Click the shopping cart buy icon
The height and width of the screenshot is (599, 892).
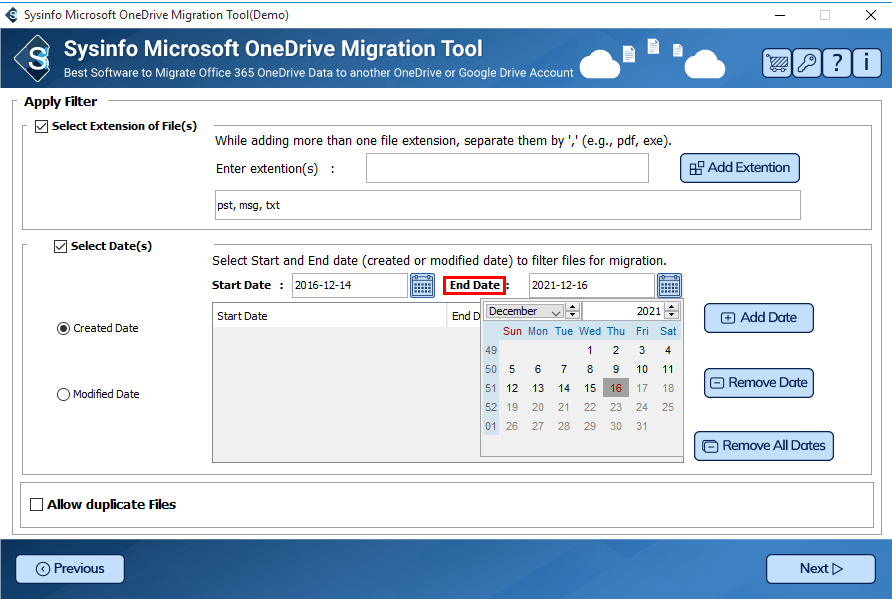pos(776,62)
